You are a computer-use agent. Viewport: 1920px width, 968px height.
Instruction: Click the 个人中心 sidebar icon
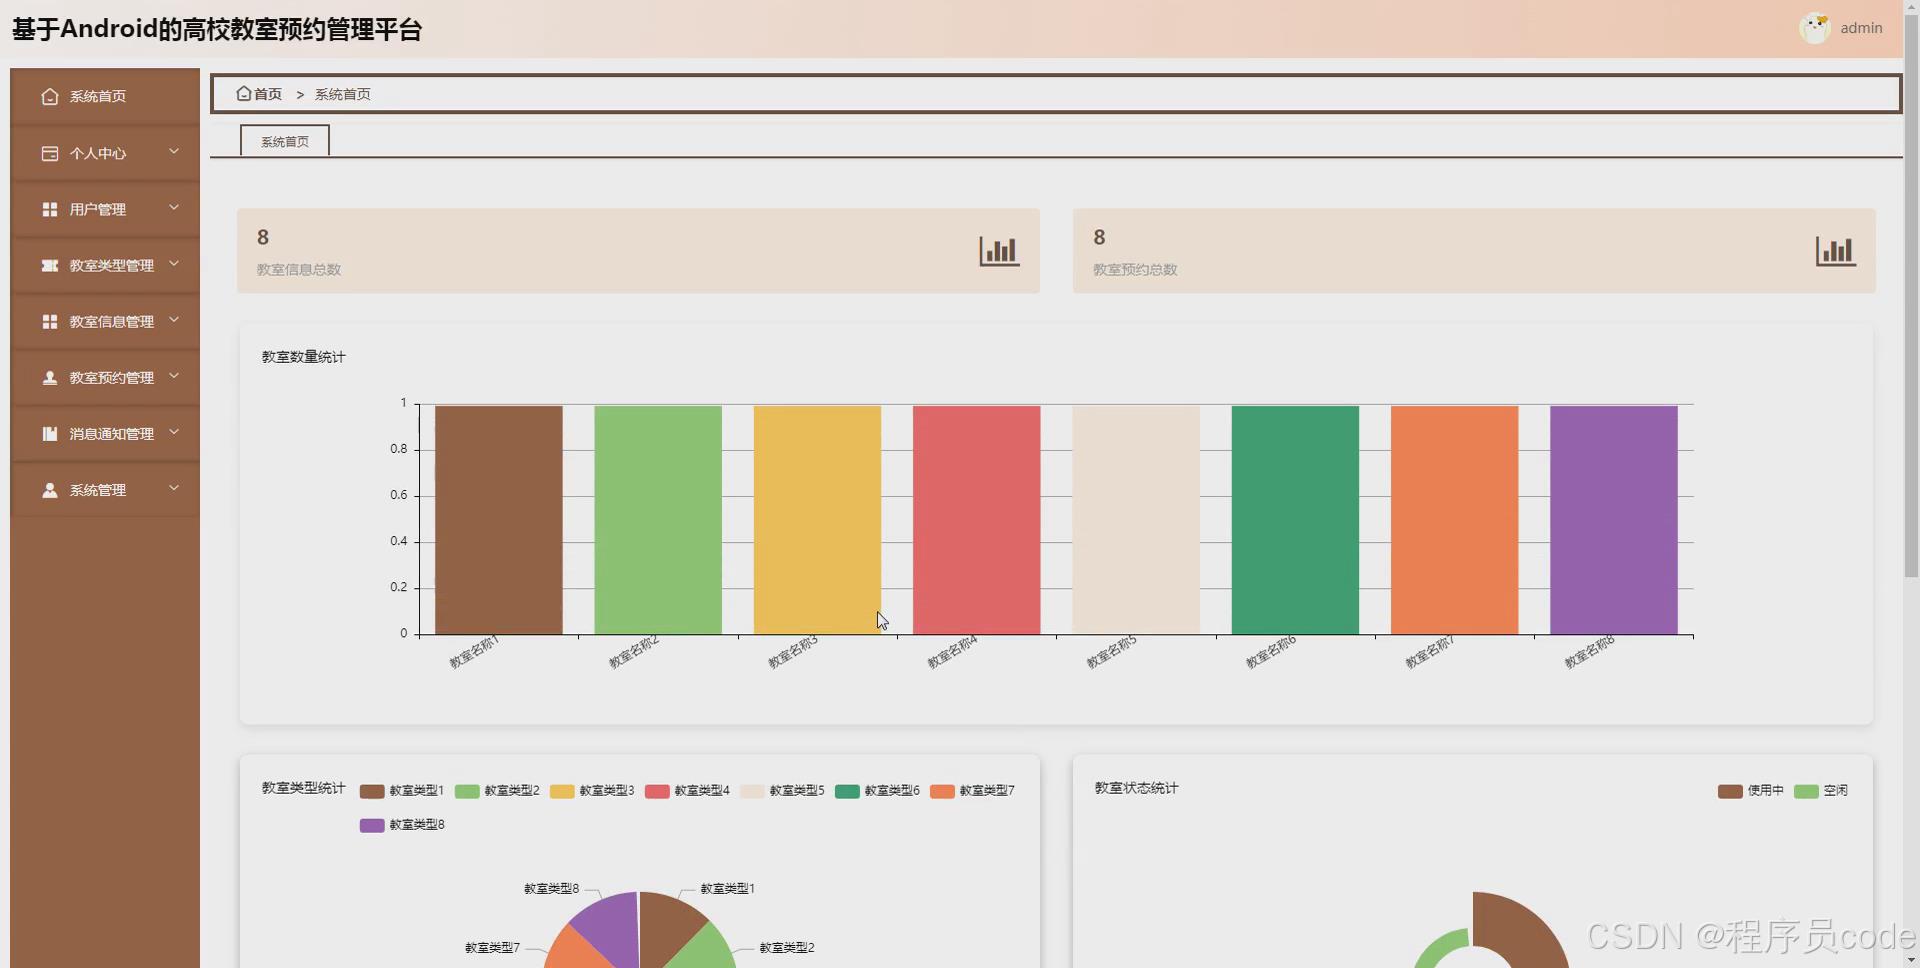50,153
